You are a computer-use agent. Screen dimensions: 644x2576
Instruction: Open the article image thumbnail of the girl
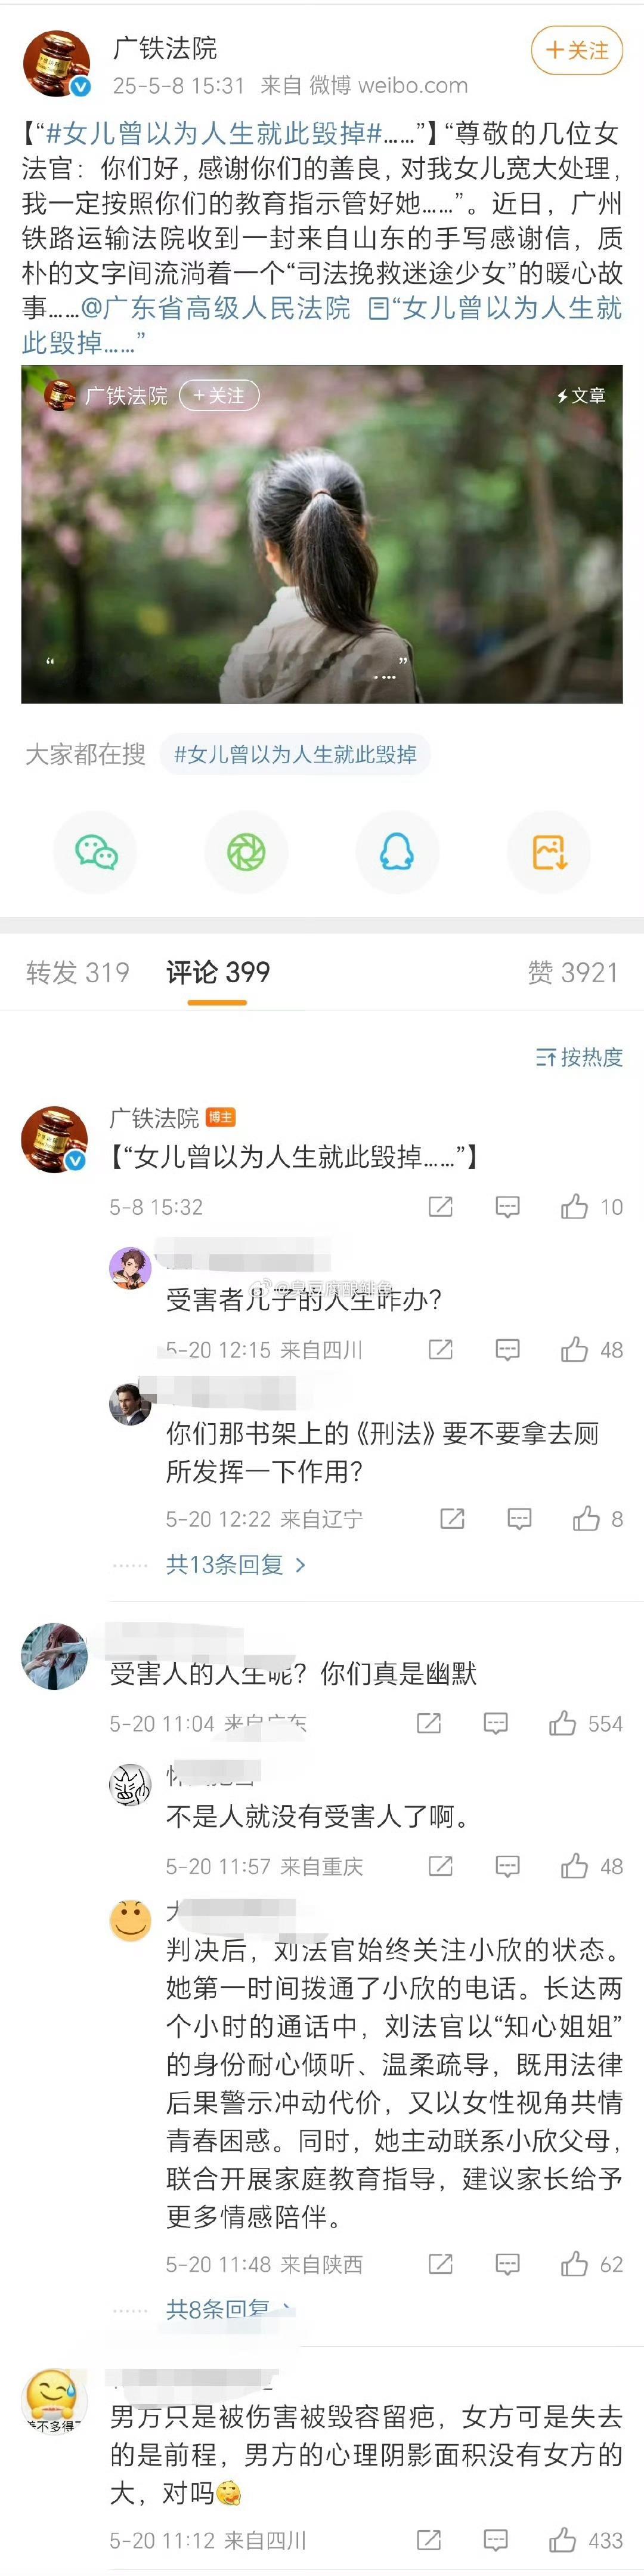point(322,534)
